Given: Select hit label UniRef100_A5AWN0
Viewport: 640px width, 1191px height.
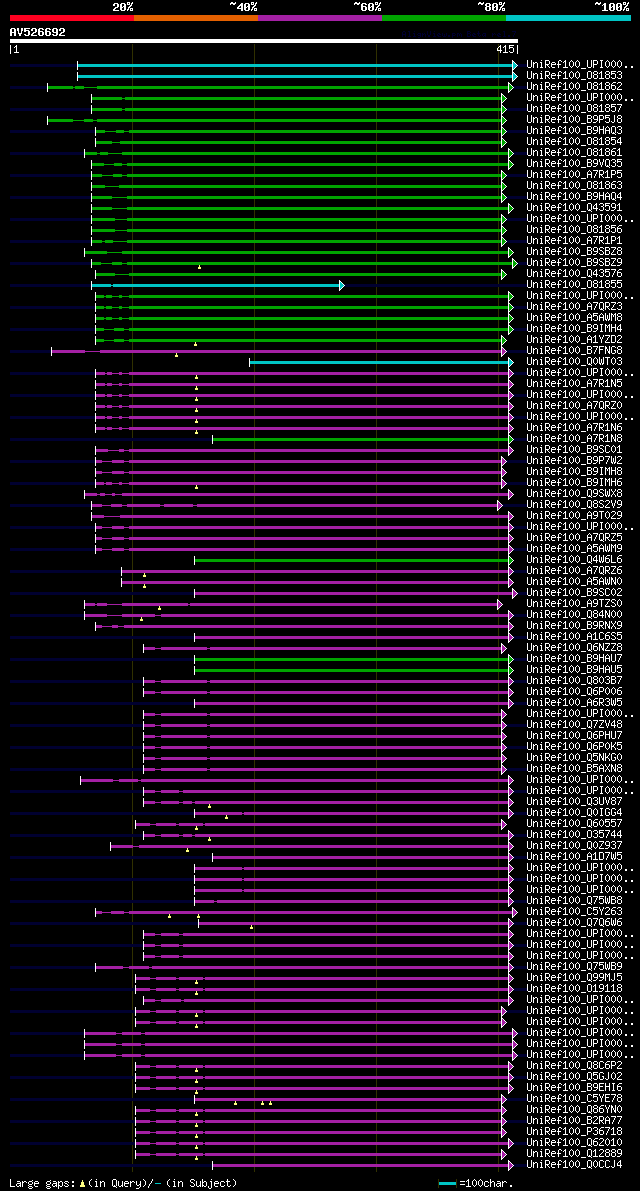Looking at the screenshot, I should coord(574,583).
